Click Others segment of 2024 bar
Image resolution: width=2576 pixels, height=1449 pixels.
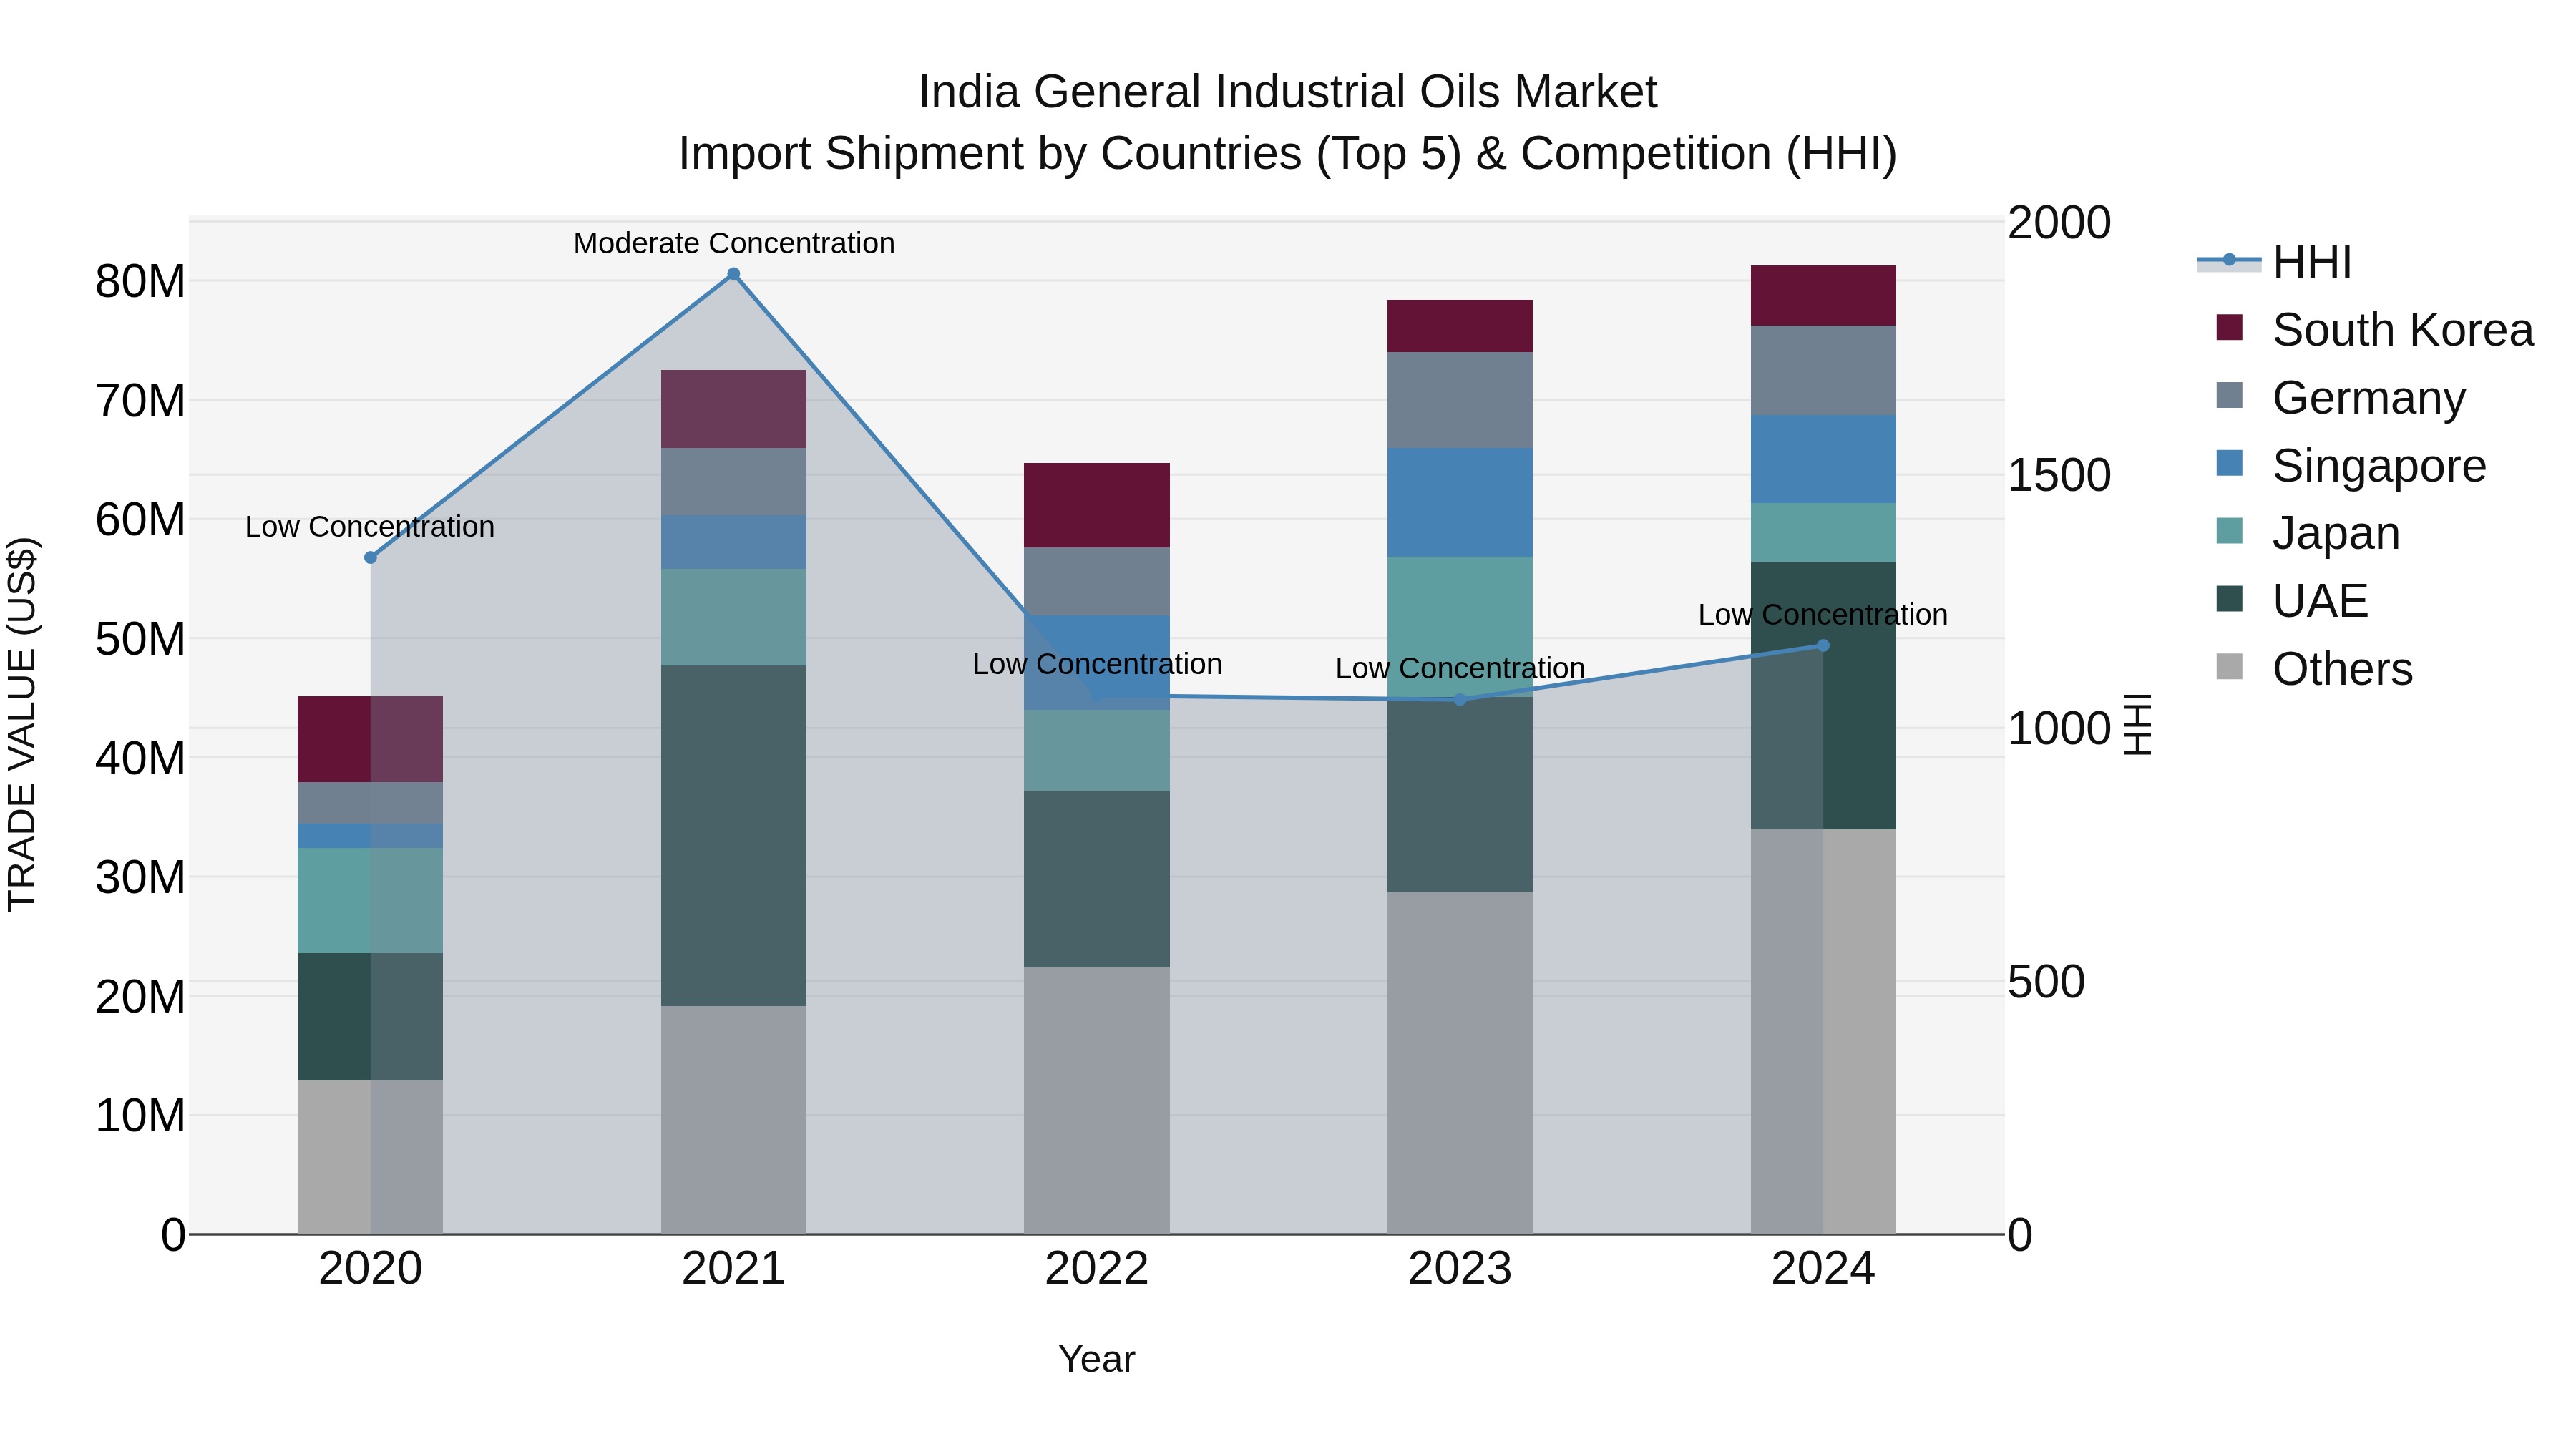tap(1823, 1031)
